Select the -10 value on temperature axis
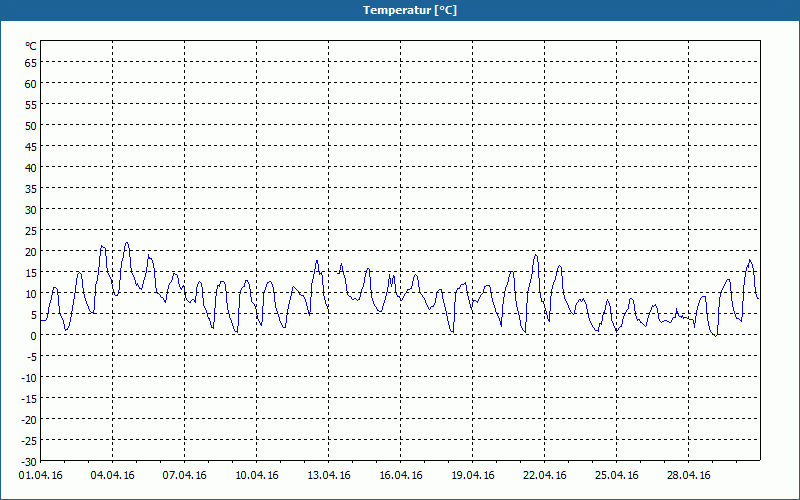800x500 pixels. [29, 378]
